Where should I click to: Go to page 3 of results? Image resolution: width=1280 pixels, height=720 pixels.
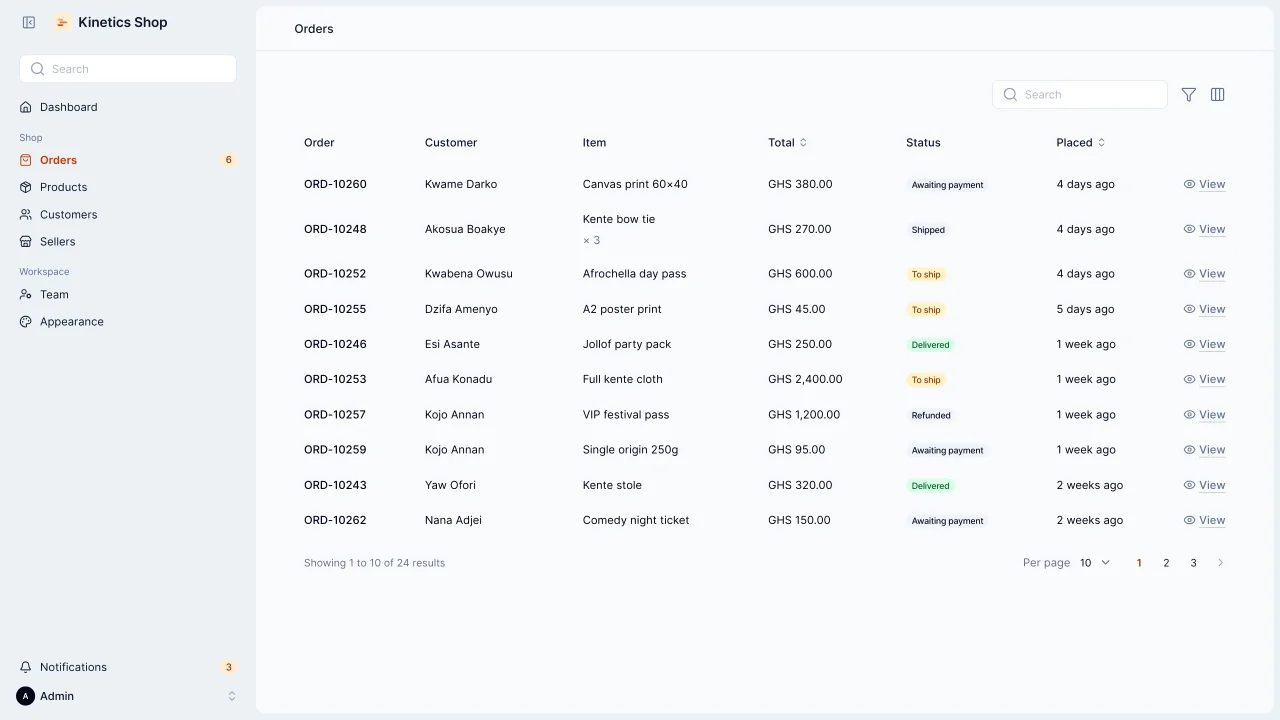[x=1193, y=563]
